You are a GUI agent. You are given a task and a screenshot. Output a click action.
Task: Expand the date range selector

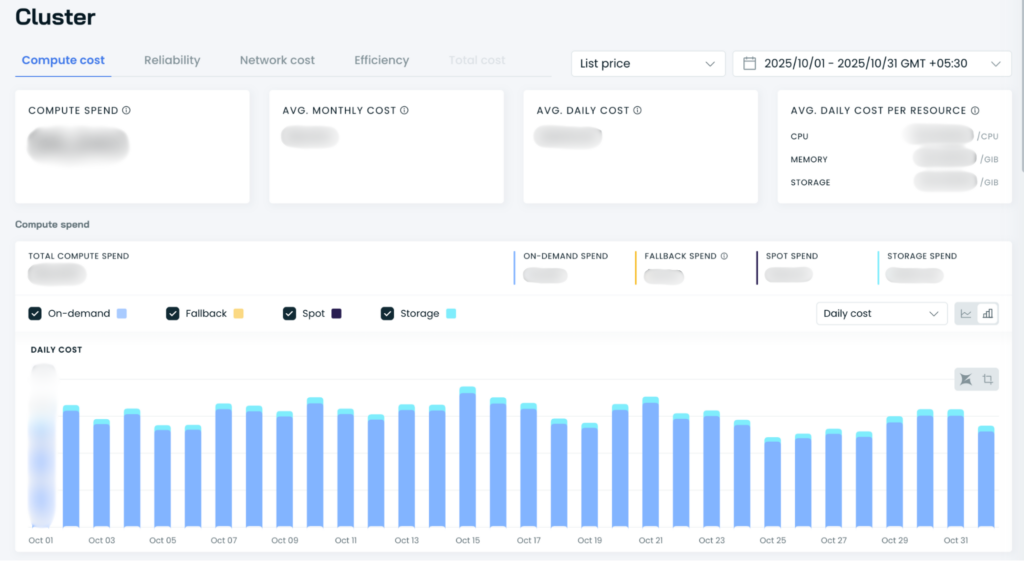point(872,63)
